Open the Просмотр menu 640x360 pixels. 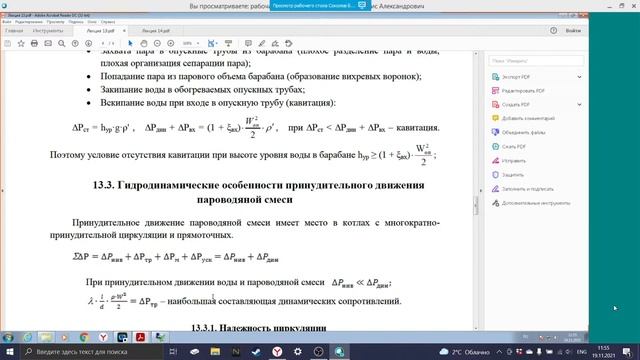(56, 22)
